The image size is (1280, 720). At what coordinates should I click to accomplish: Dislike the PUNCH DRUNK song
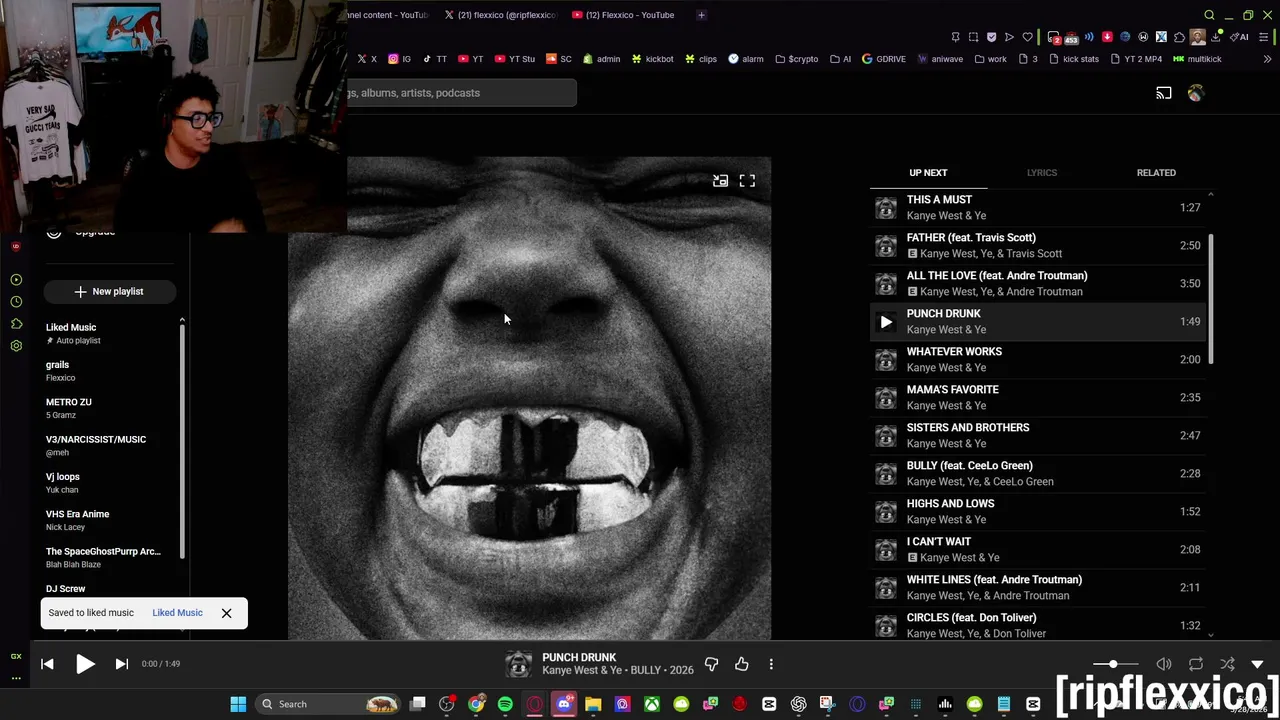[711, 664]
